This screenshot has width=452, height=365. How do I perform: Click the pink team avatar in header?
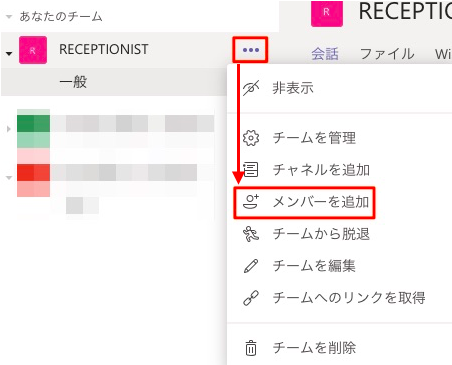click(x=327, y=13)
